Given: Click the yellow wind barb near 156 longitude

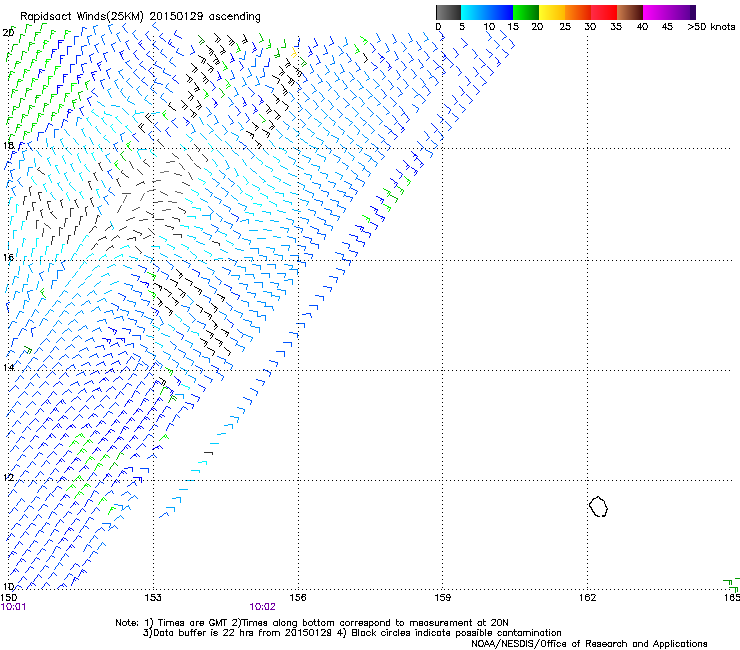Looking at the screenshot, I should click(295, 52).
